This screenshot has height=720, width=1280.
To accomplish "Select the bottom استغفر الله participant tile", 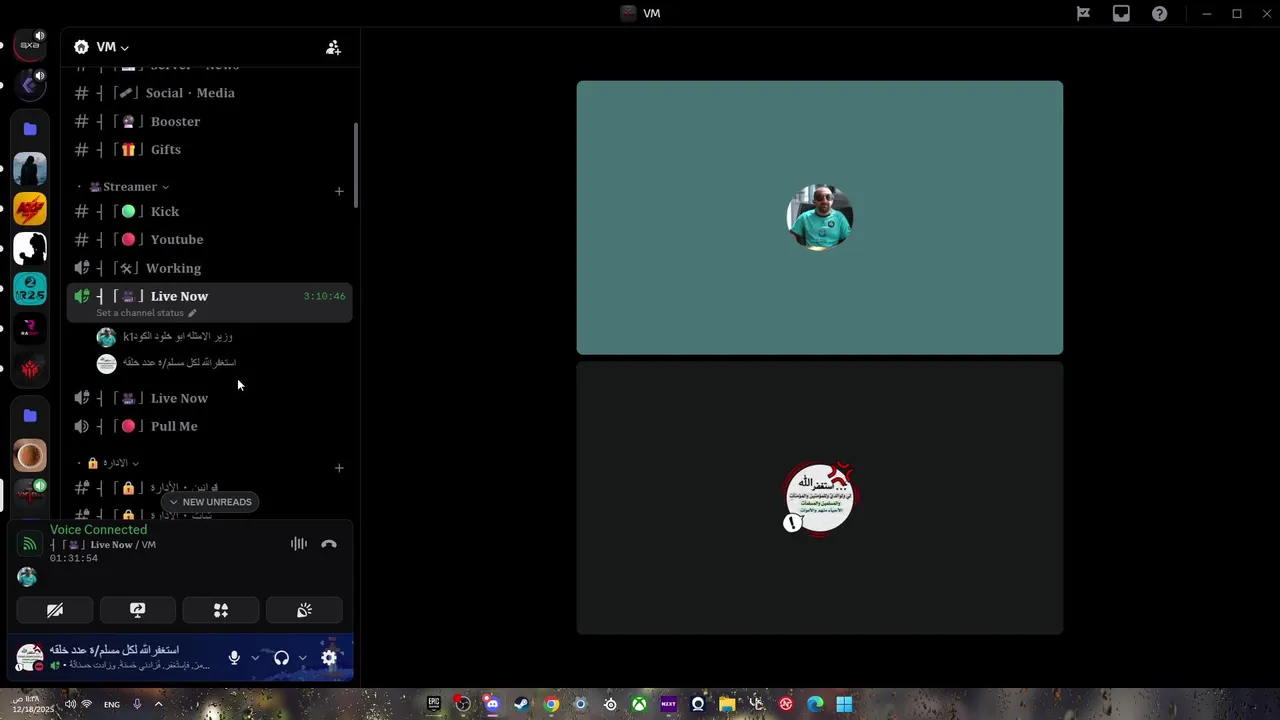I will pos(820,497).
